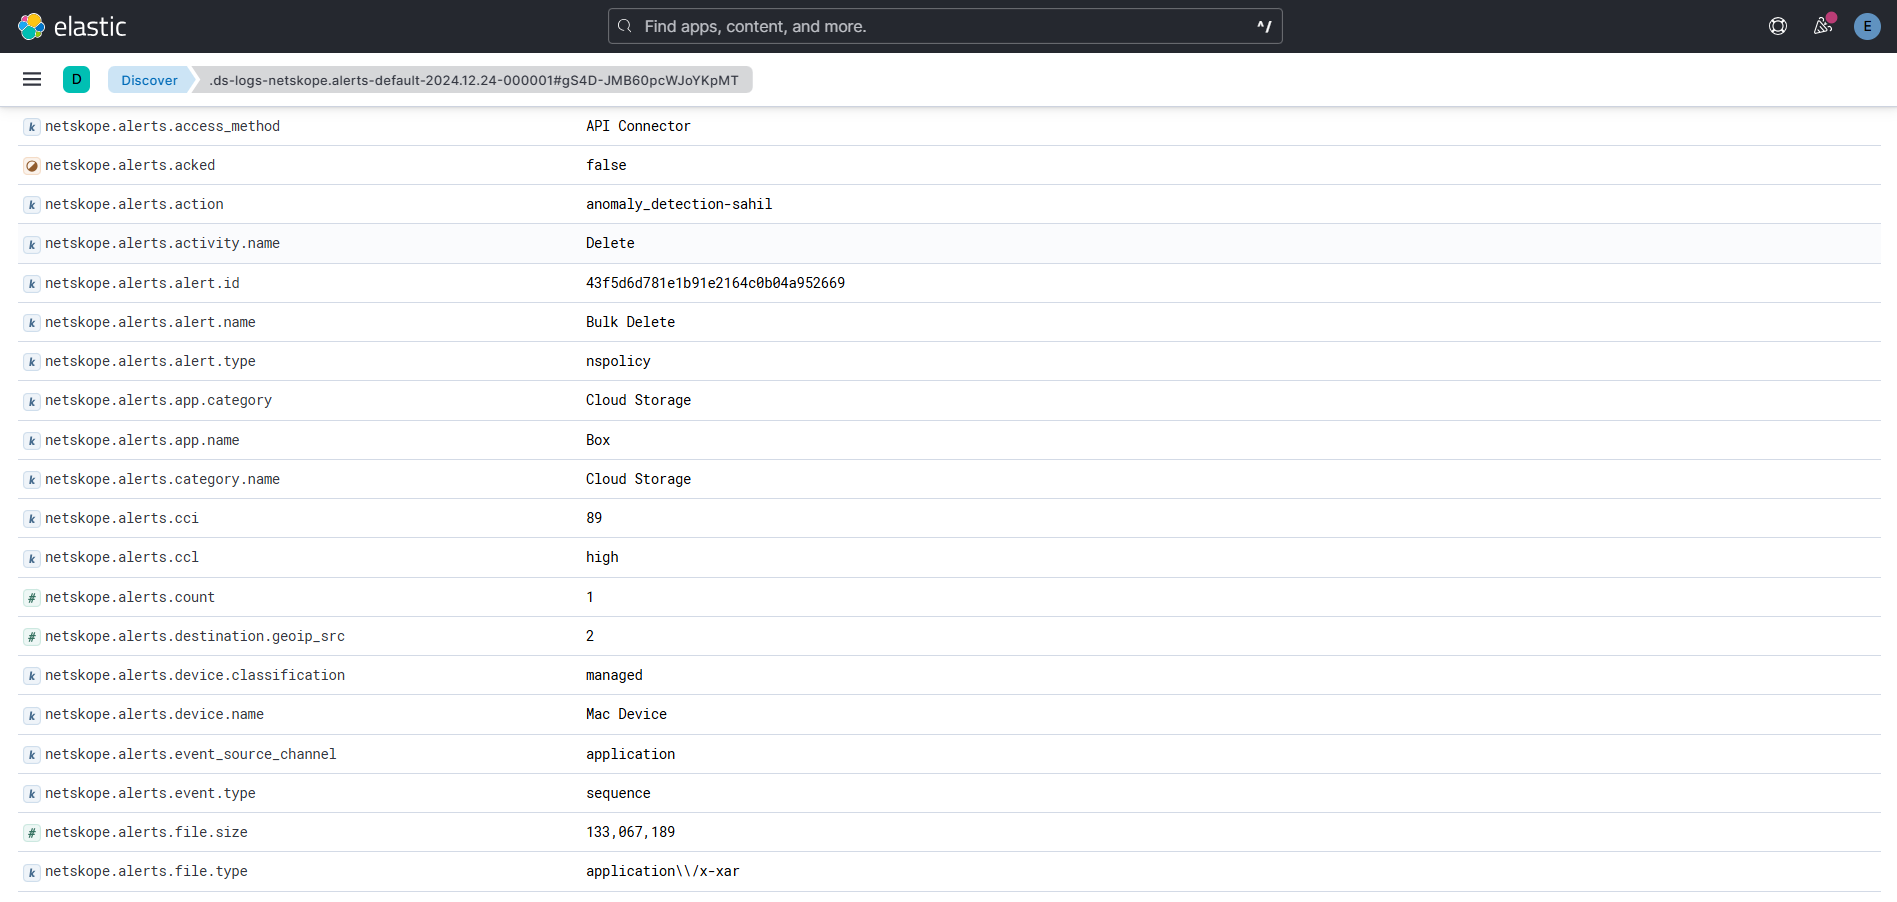This screenshot has height=902, width=1897.
Task: Select the netskope.alerts.alert.id field name
Action: (x=142, y=283)
